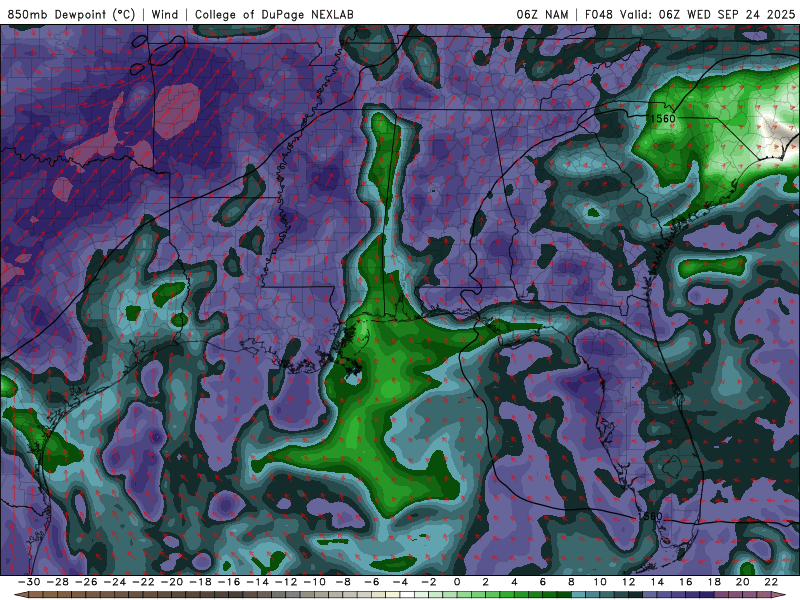This screenshot has width=800, height=600.
Task: Click the -26 value on the legend scale
Action: (86, 582)
